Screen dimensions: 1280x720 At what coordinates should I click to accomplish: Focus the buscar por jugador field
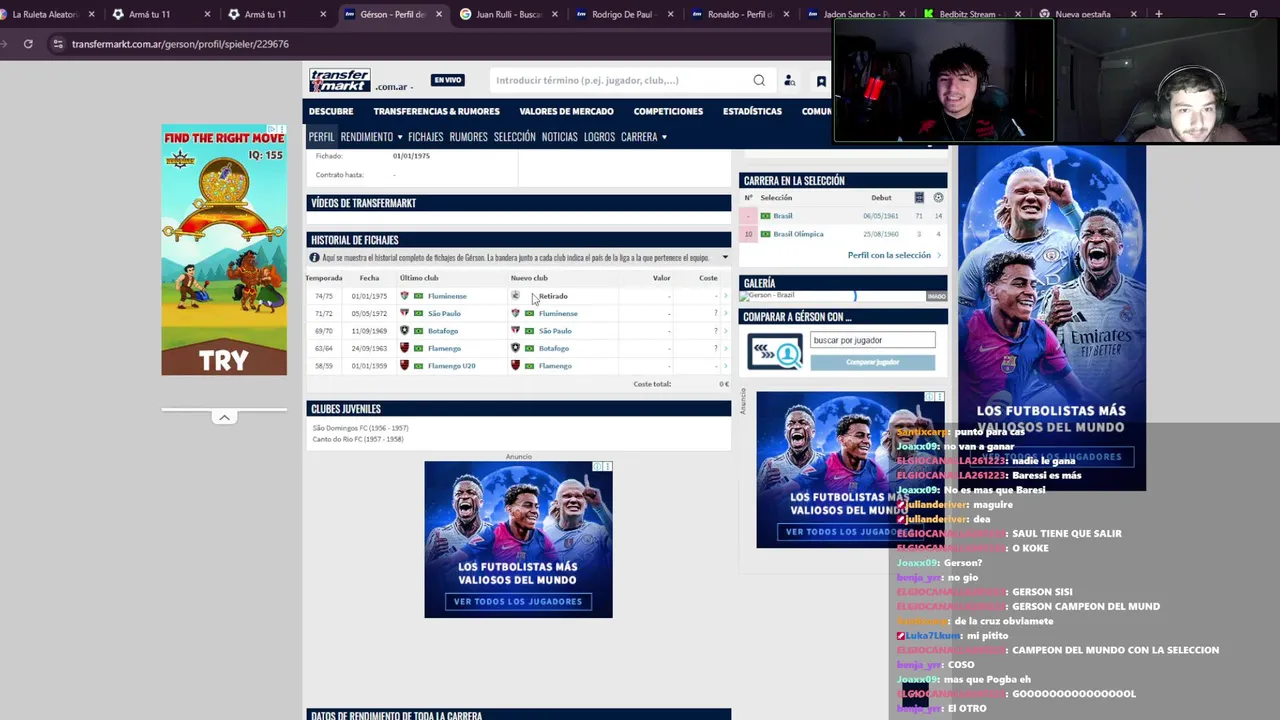872,340
